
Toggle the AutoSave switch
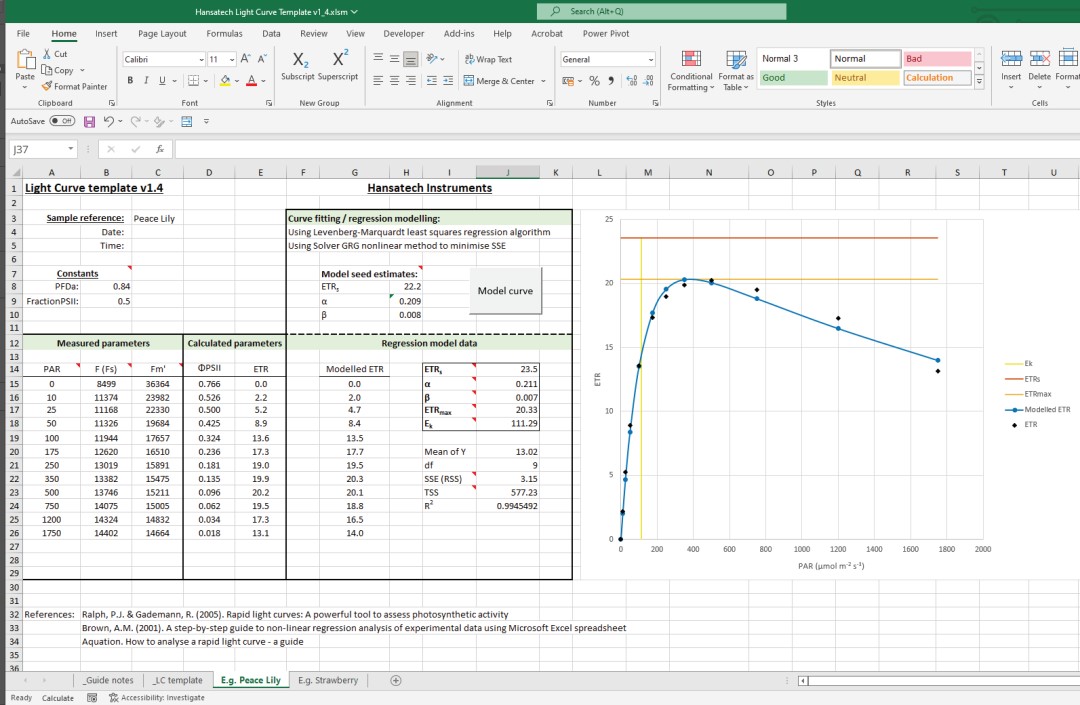[62, 121]
